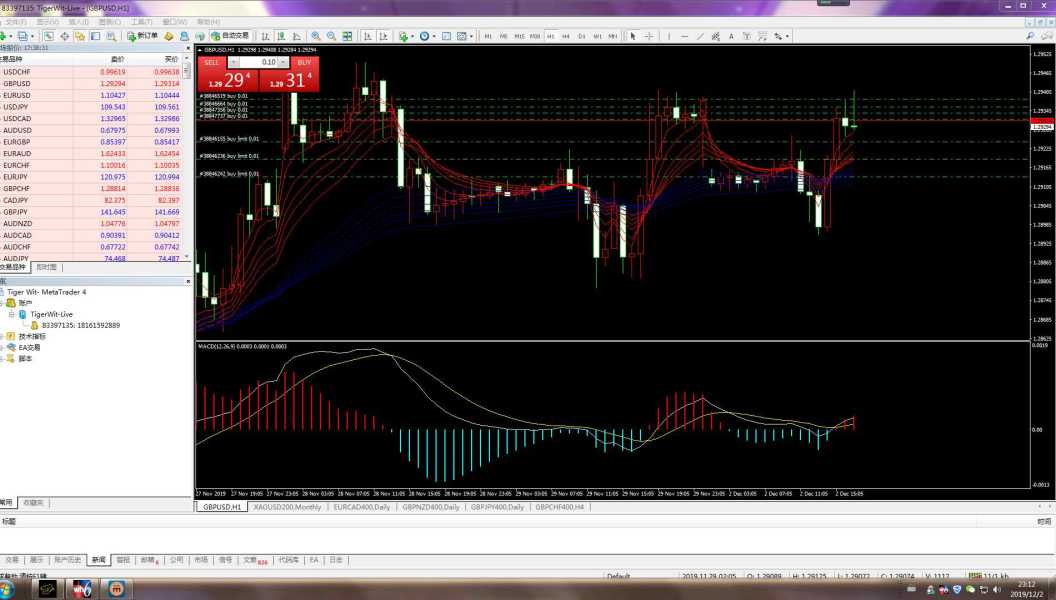Viewport: 1056px width, 600px height.
Task: Select the text label 'A' tool
Action: coord(731,36)
